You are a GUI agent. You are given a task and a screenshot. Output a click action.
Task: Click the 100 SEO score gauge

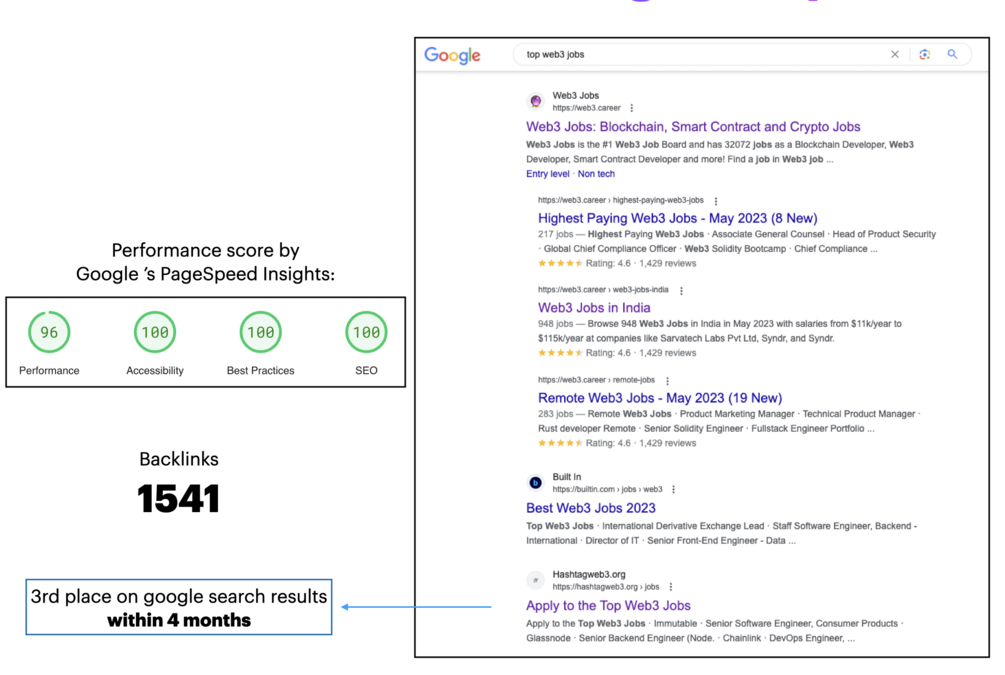click(x=366, y=332)
